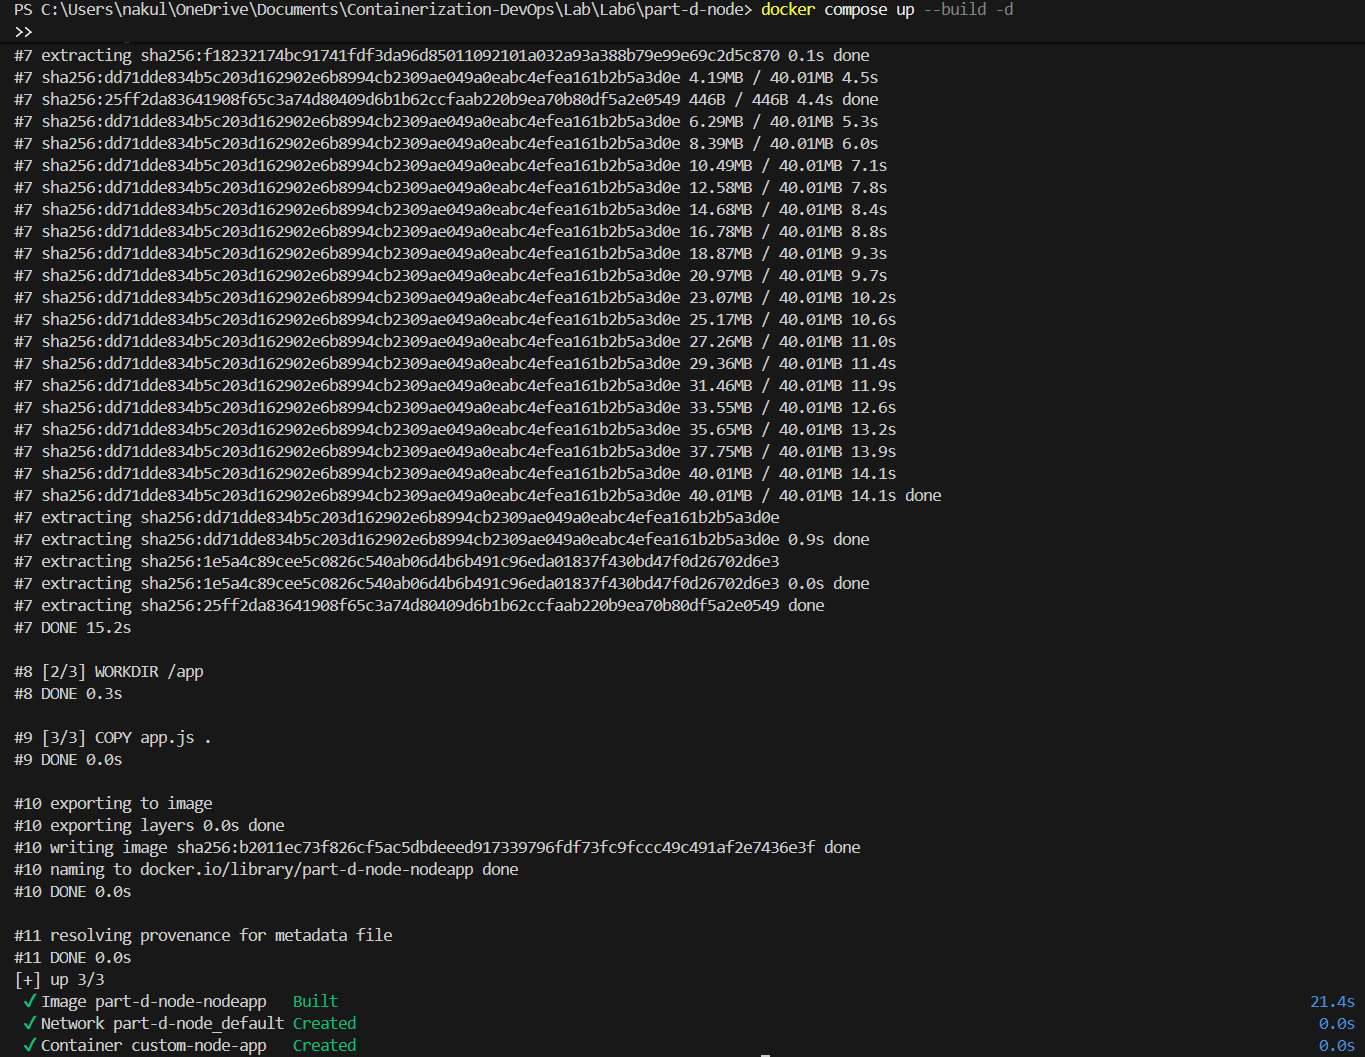Click the '21.4s' build duration value
The height and width of the screenshot is (1057, 1365).
click(1332, 1001)
